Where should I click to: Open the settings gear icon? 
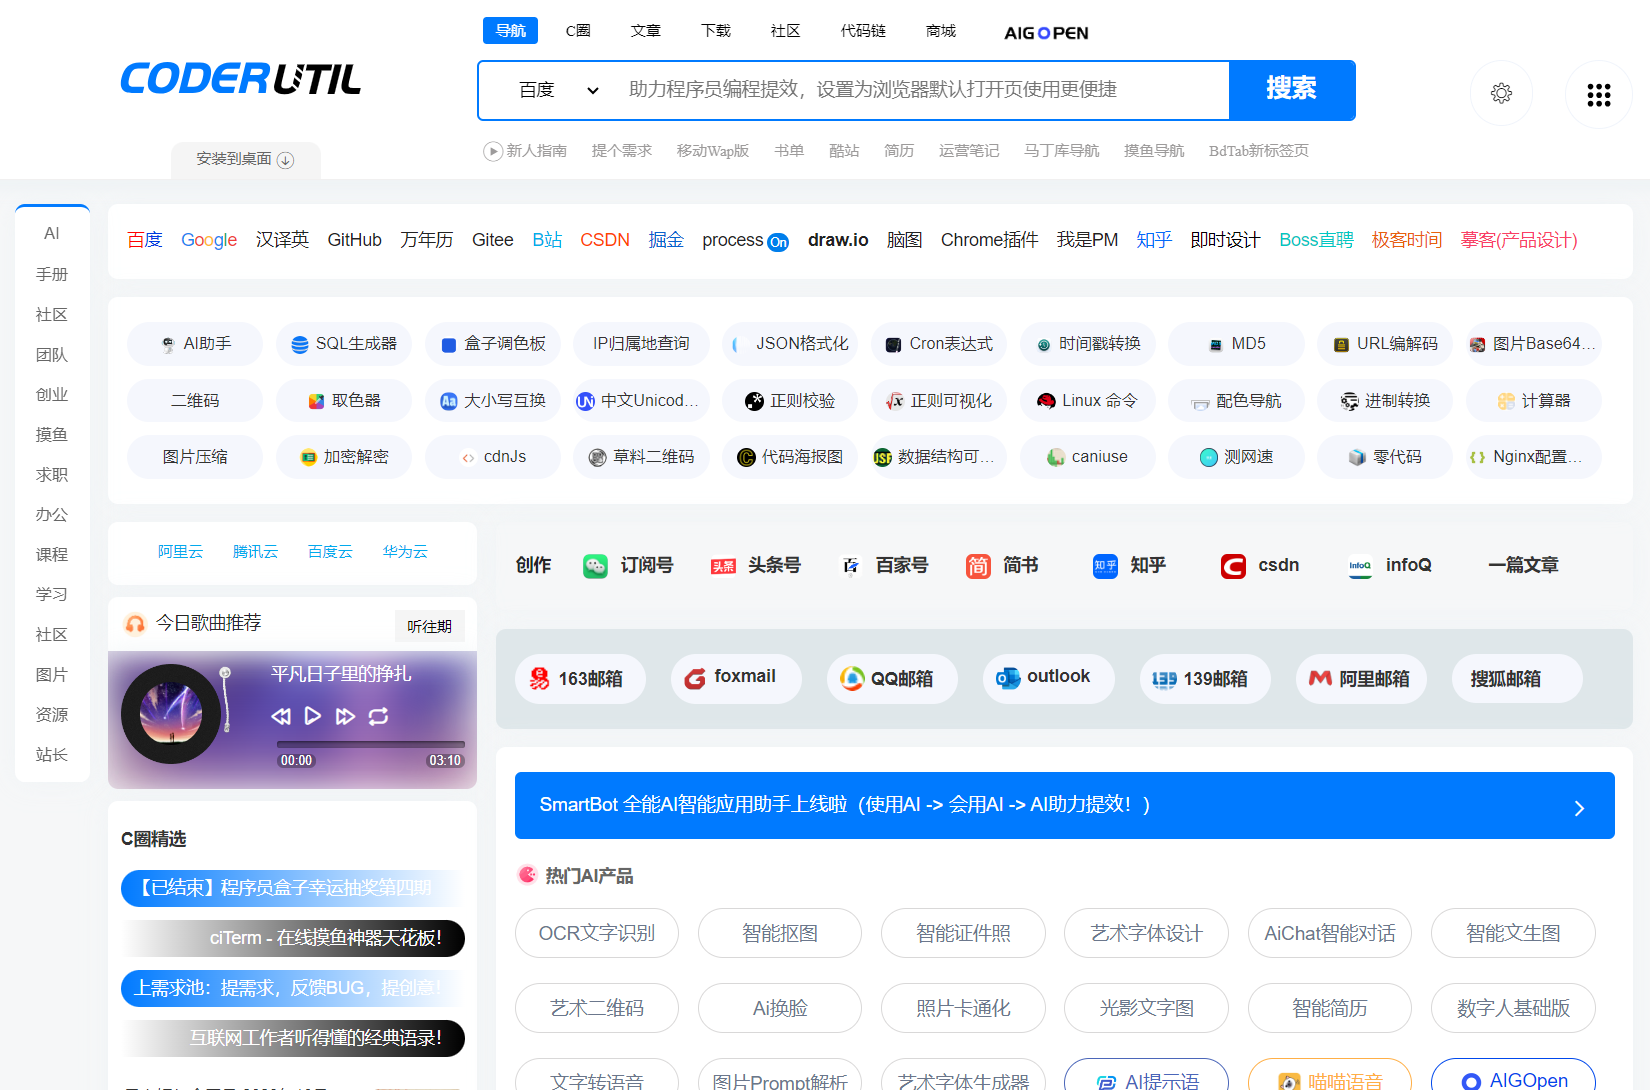click(x=1501, y=93)
